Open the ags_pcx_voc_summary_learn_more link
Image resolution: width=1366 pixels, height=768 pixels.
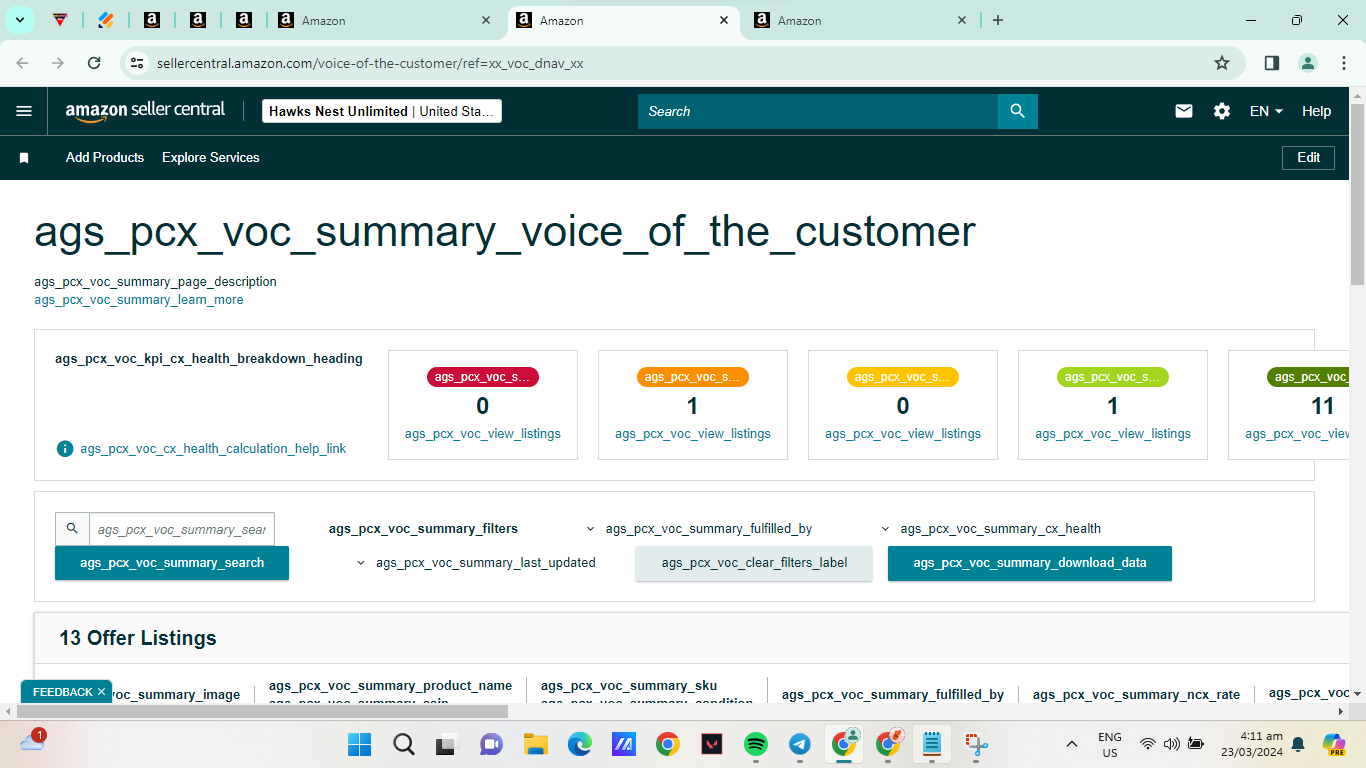(x=139, y=299)
